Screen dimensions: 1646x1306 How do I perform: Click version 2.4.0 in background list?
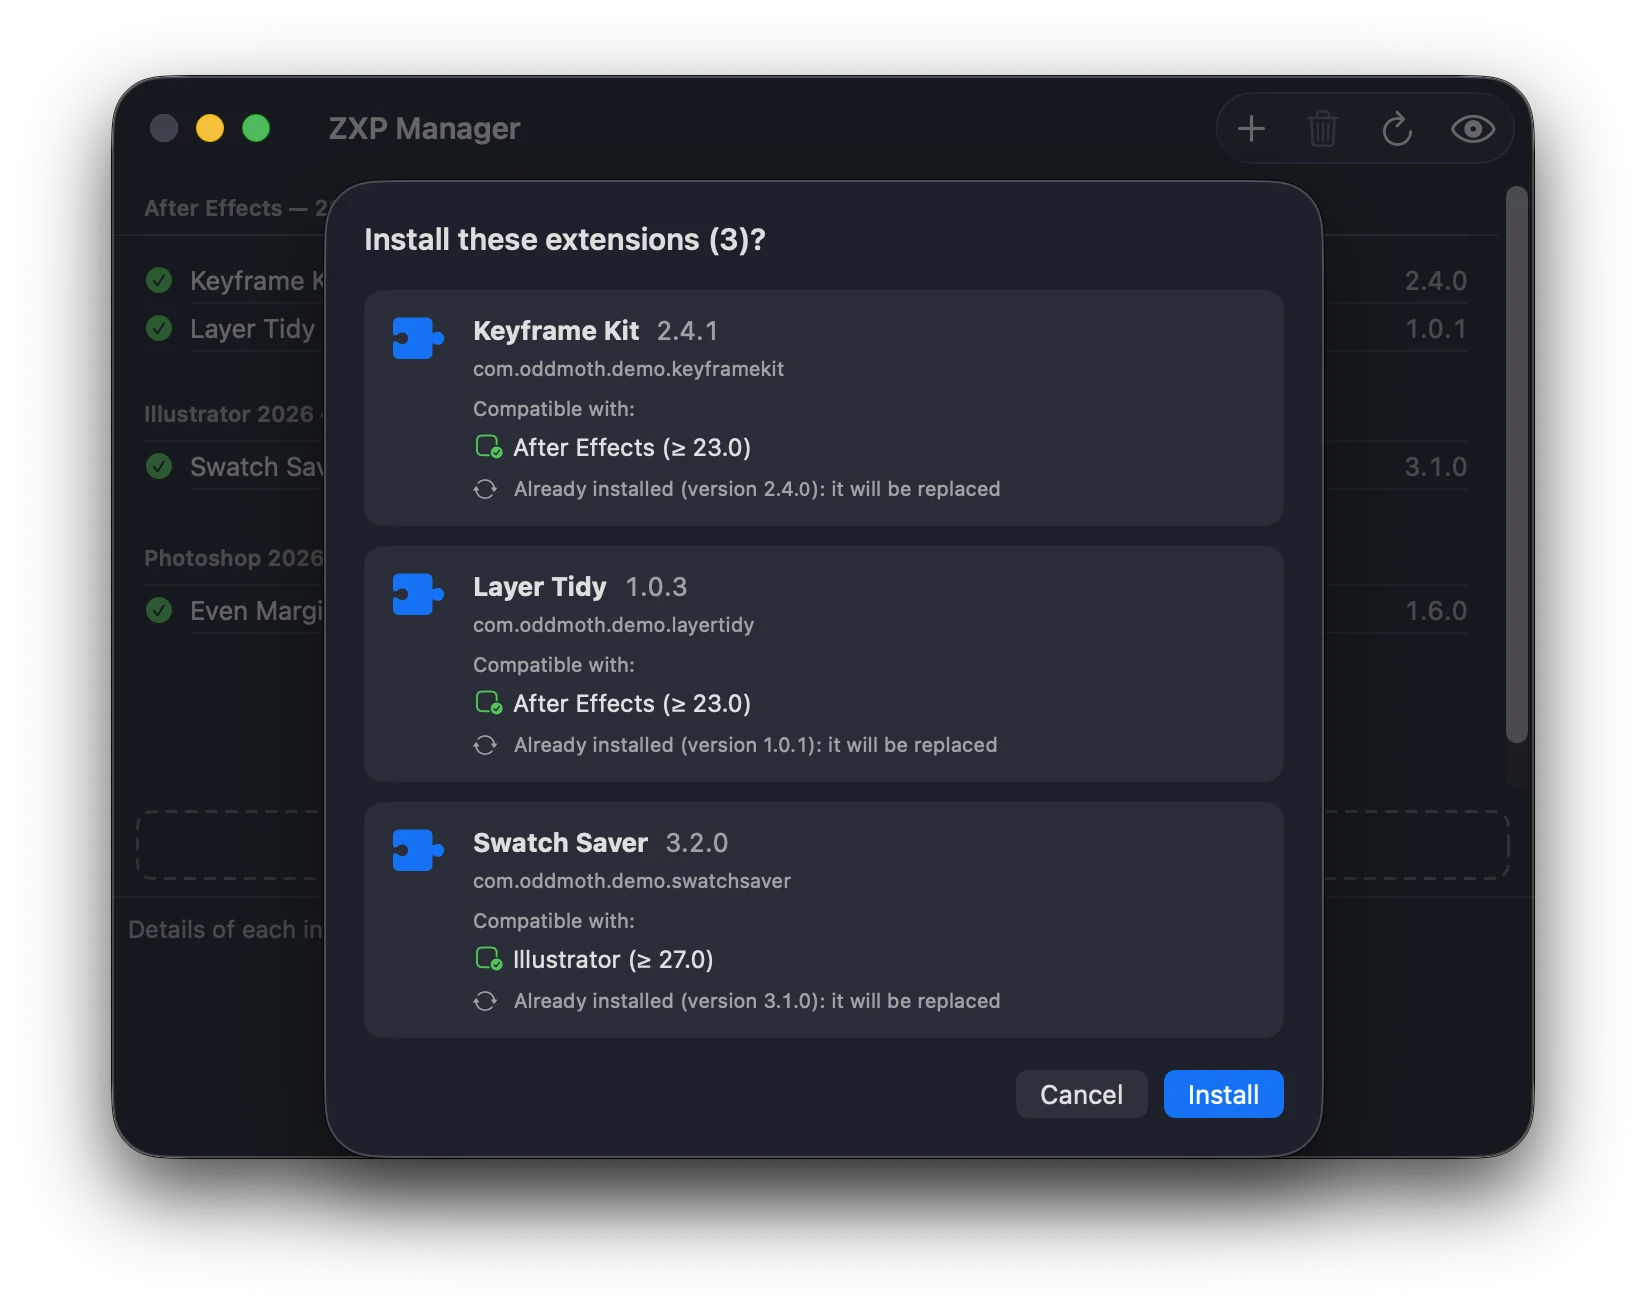(x=1436, y=281)
